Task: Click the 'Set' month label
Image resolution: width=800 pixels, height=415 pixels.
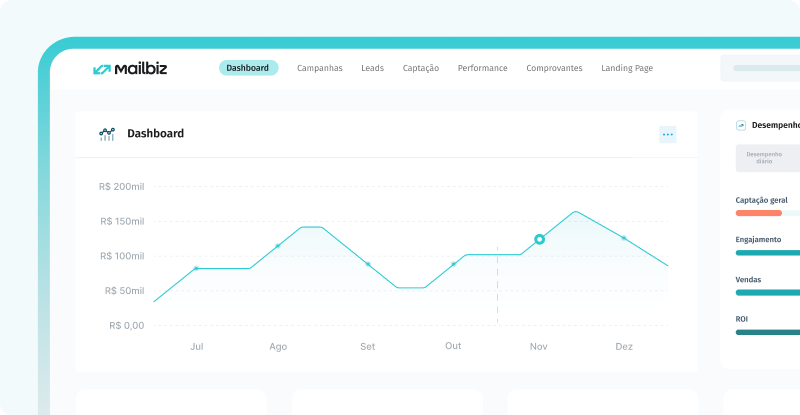Action: (x=367, y=347)
